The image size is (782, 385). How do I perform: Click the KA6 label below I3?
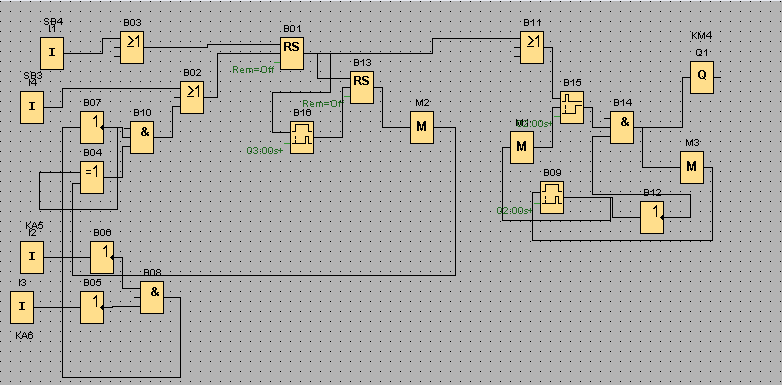24,336
